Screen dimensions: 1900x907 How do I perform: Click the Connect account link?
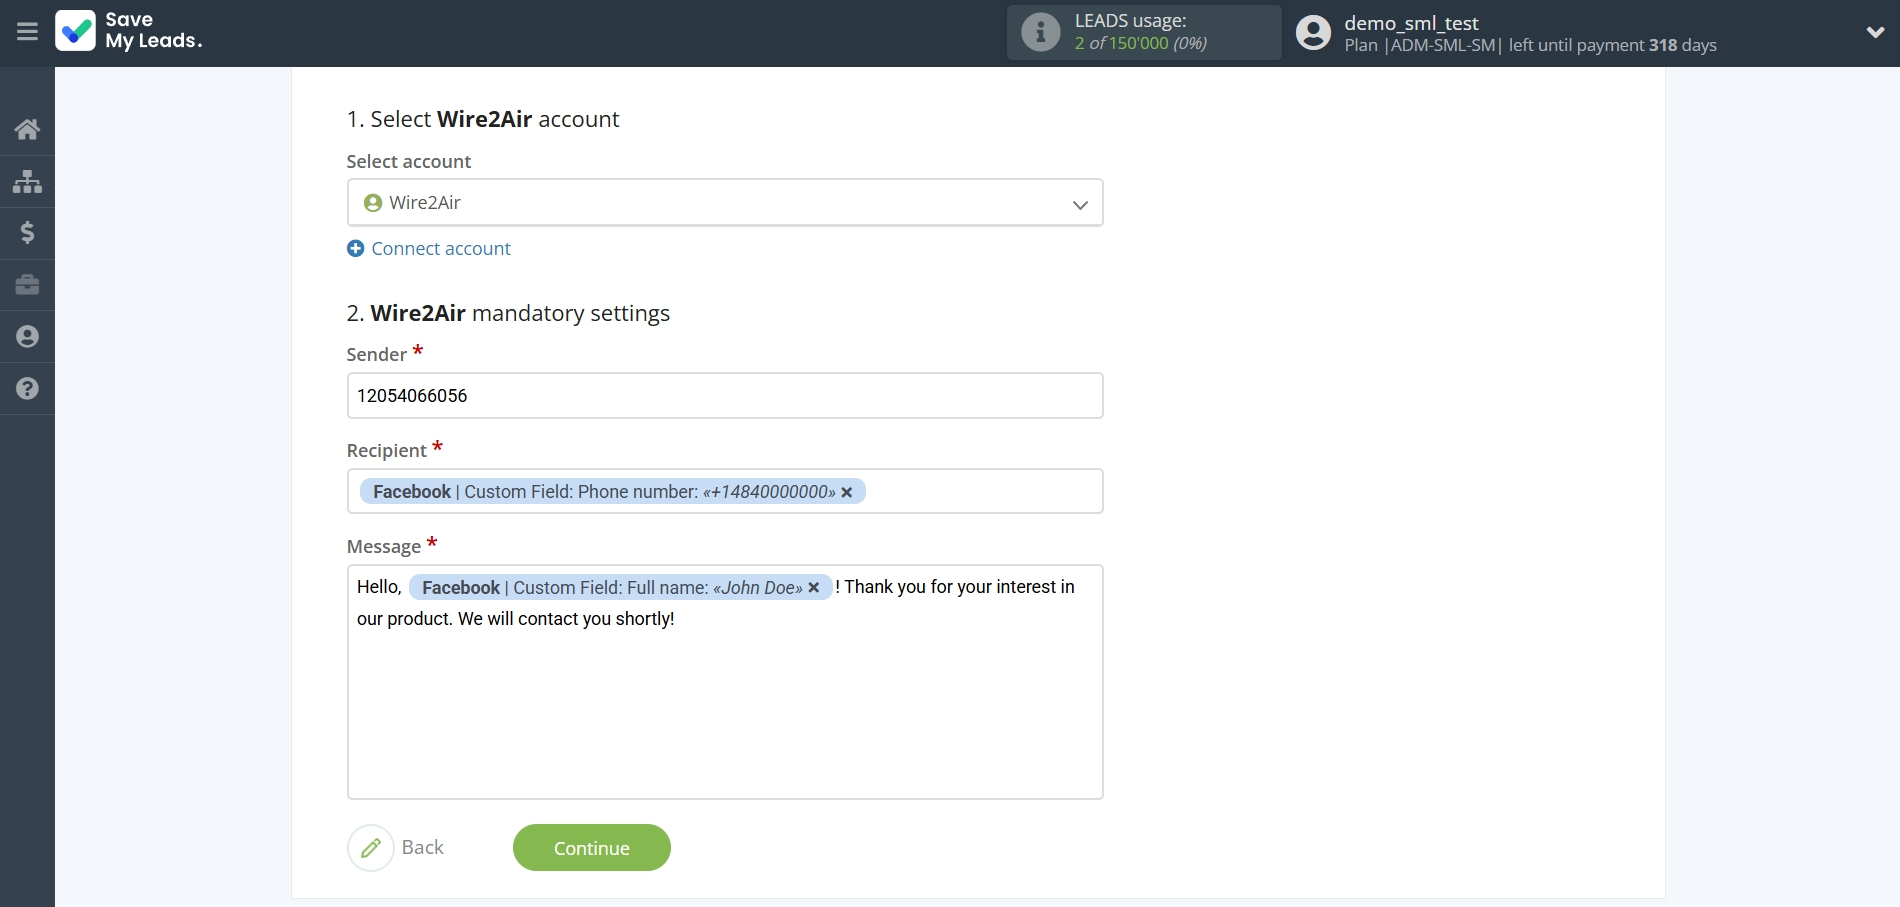tap(441, 248)
